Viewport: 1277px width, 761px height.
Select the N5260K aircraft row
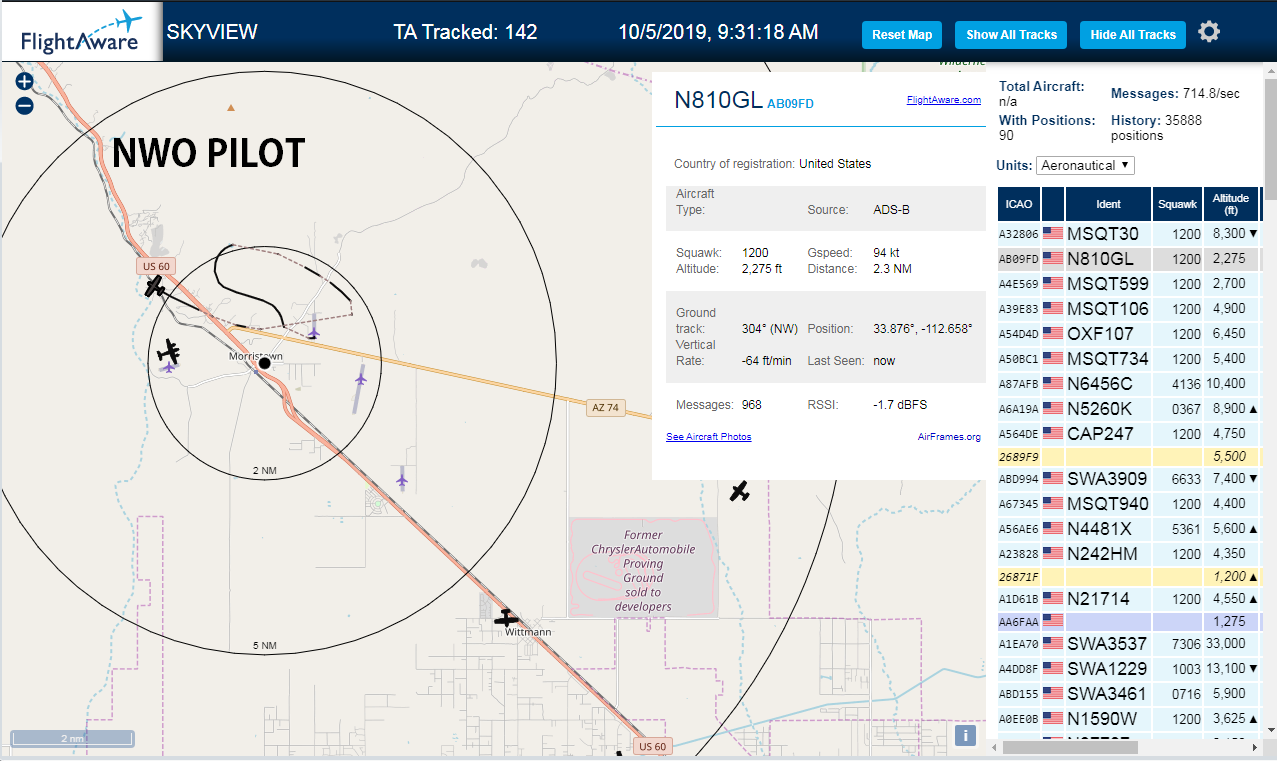(1129, 408)
